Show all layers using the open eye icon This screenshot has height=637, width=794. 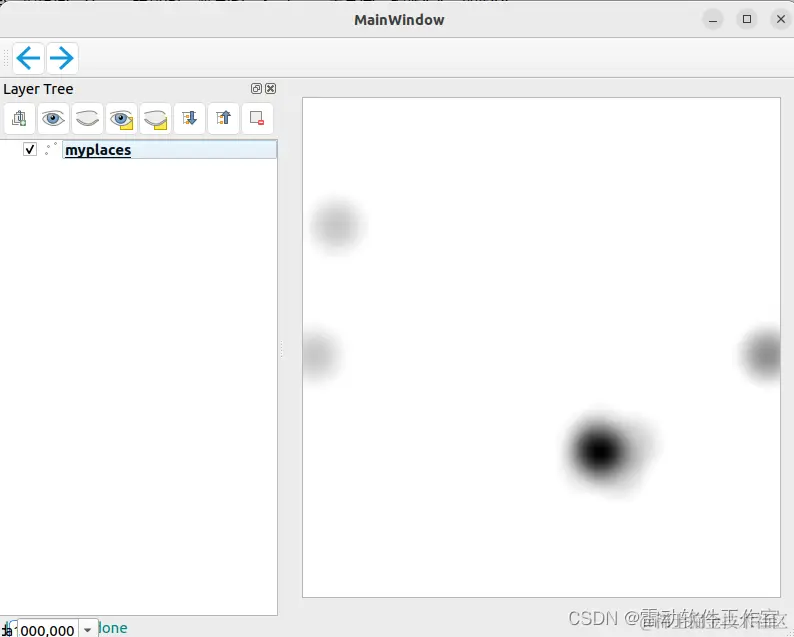pos(53,118)
